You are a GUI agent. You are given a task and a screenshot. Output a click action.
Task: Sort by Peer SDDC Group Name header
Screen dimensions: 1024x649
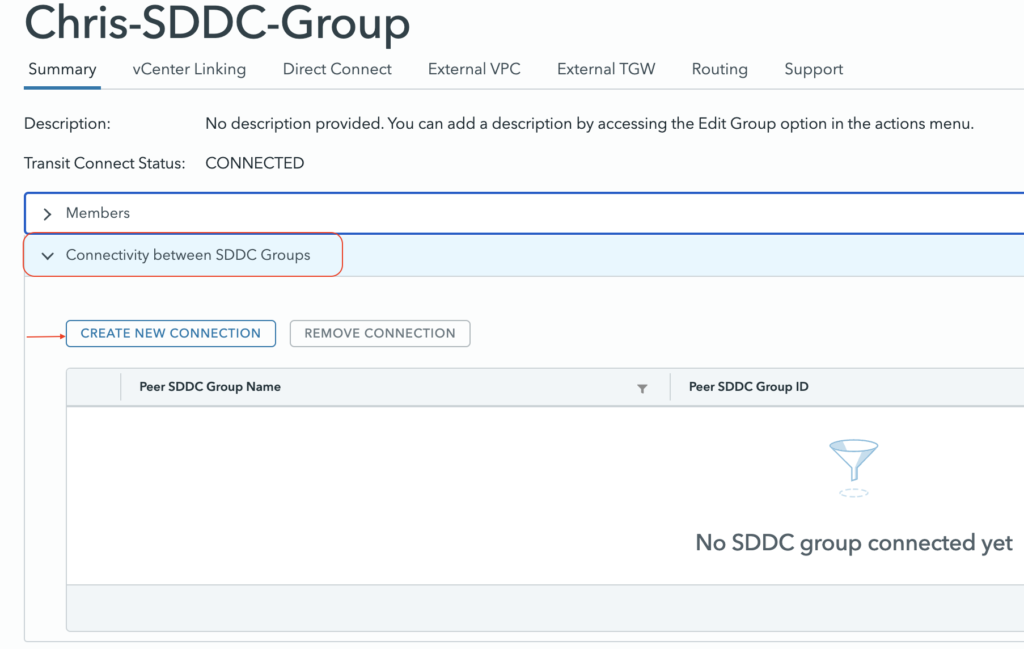pos(210,387)
